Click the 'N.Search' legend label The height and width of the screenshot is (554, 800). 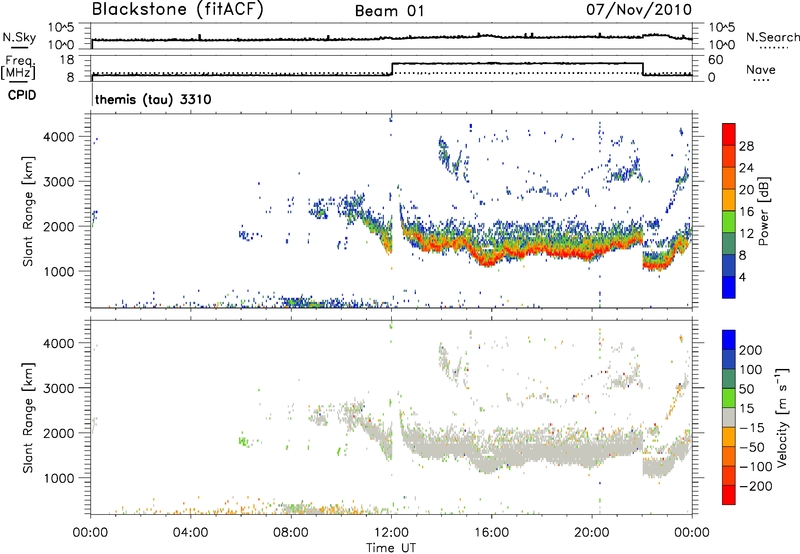(x=772, y=37)
